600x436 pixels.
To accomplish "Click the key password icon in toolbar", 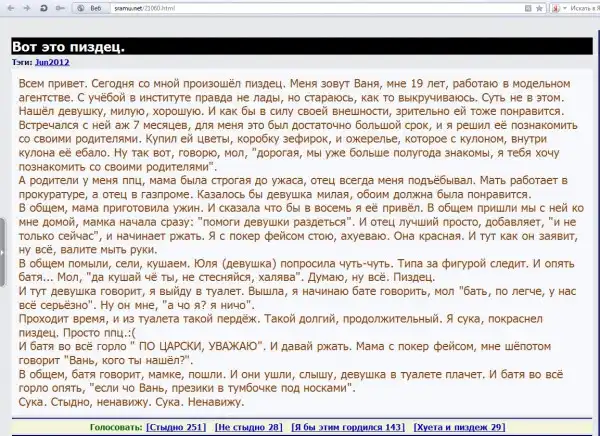I will (60, 8).
